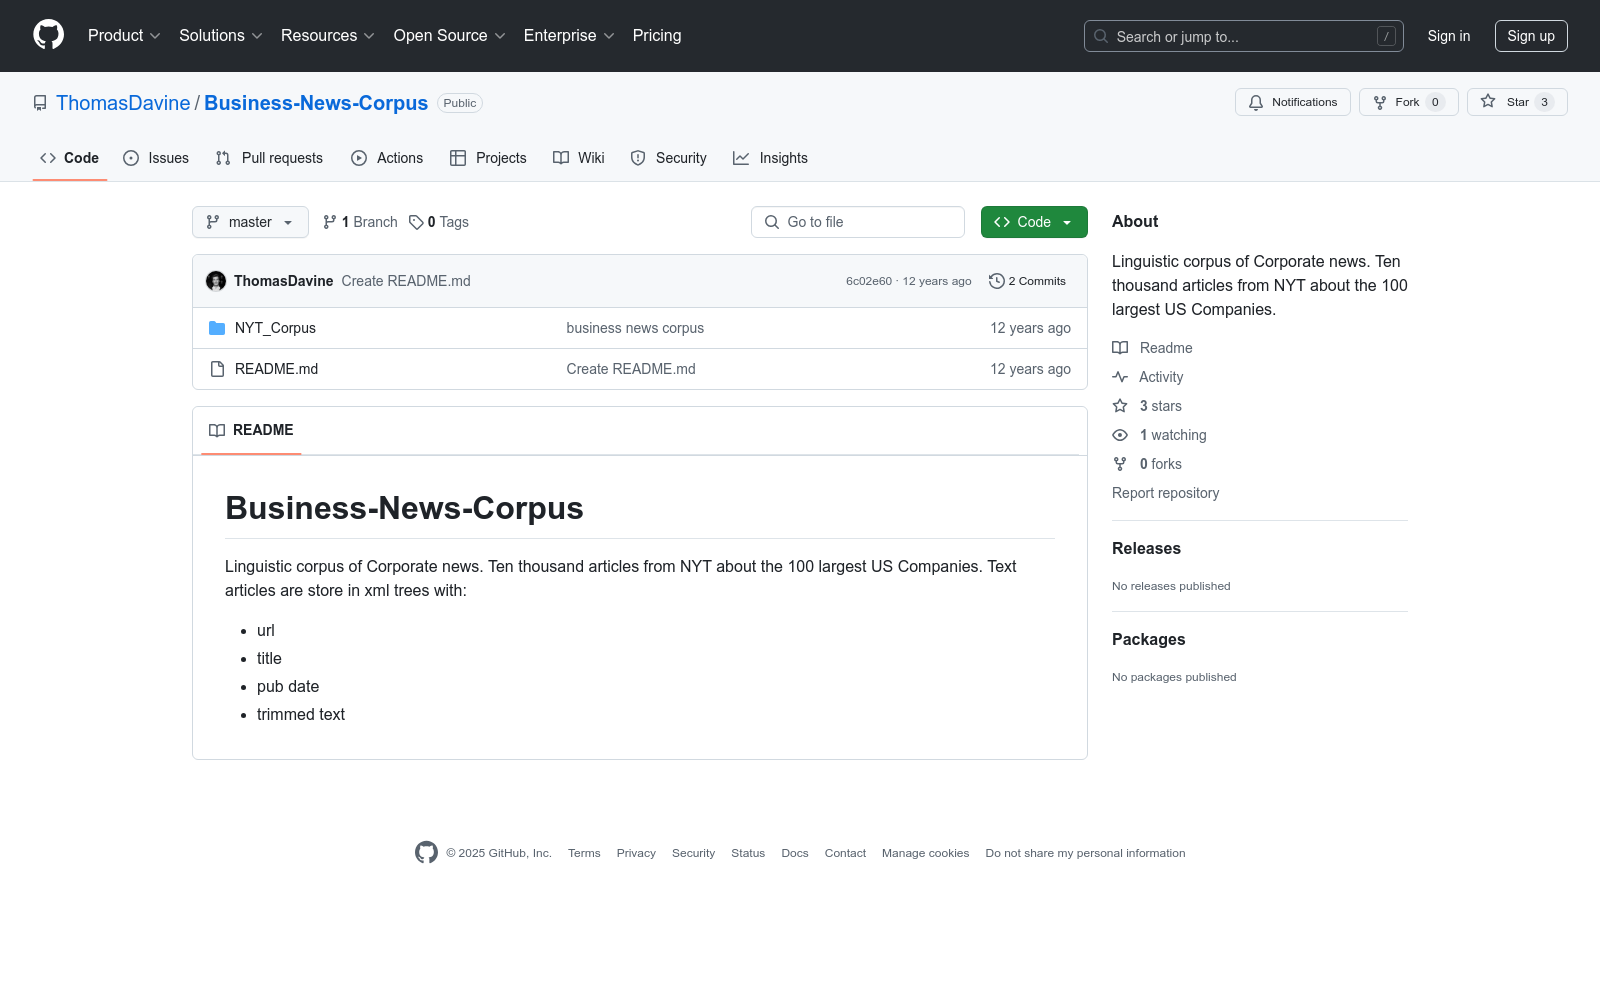Click the magnifier icon in the top search box
This screenshot has width=1600, height=1000.
[1101, 36]
